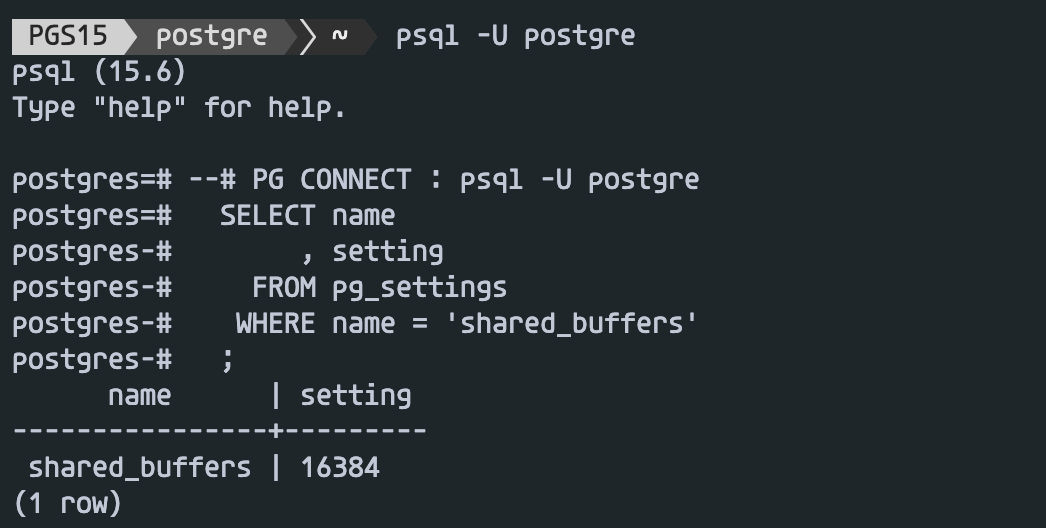
Task: Click the setting column in the query
Action: 387,252
